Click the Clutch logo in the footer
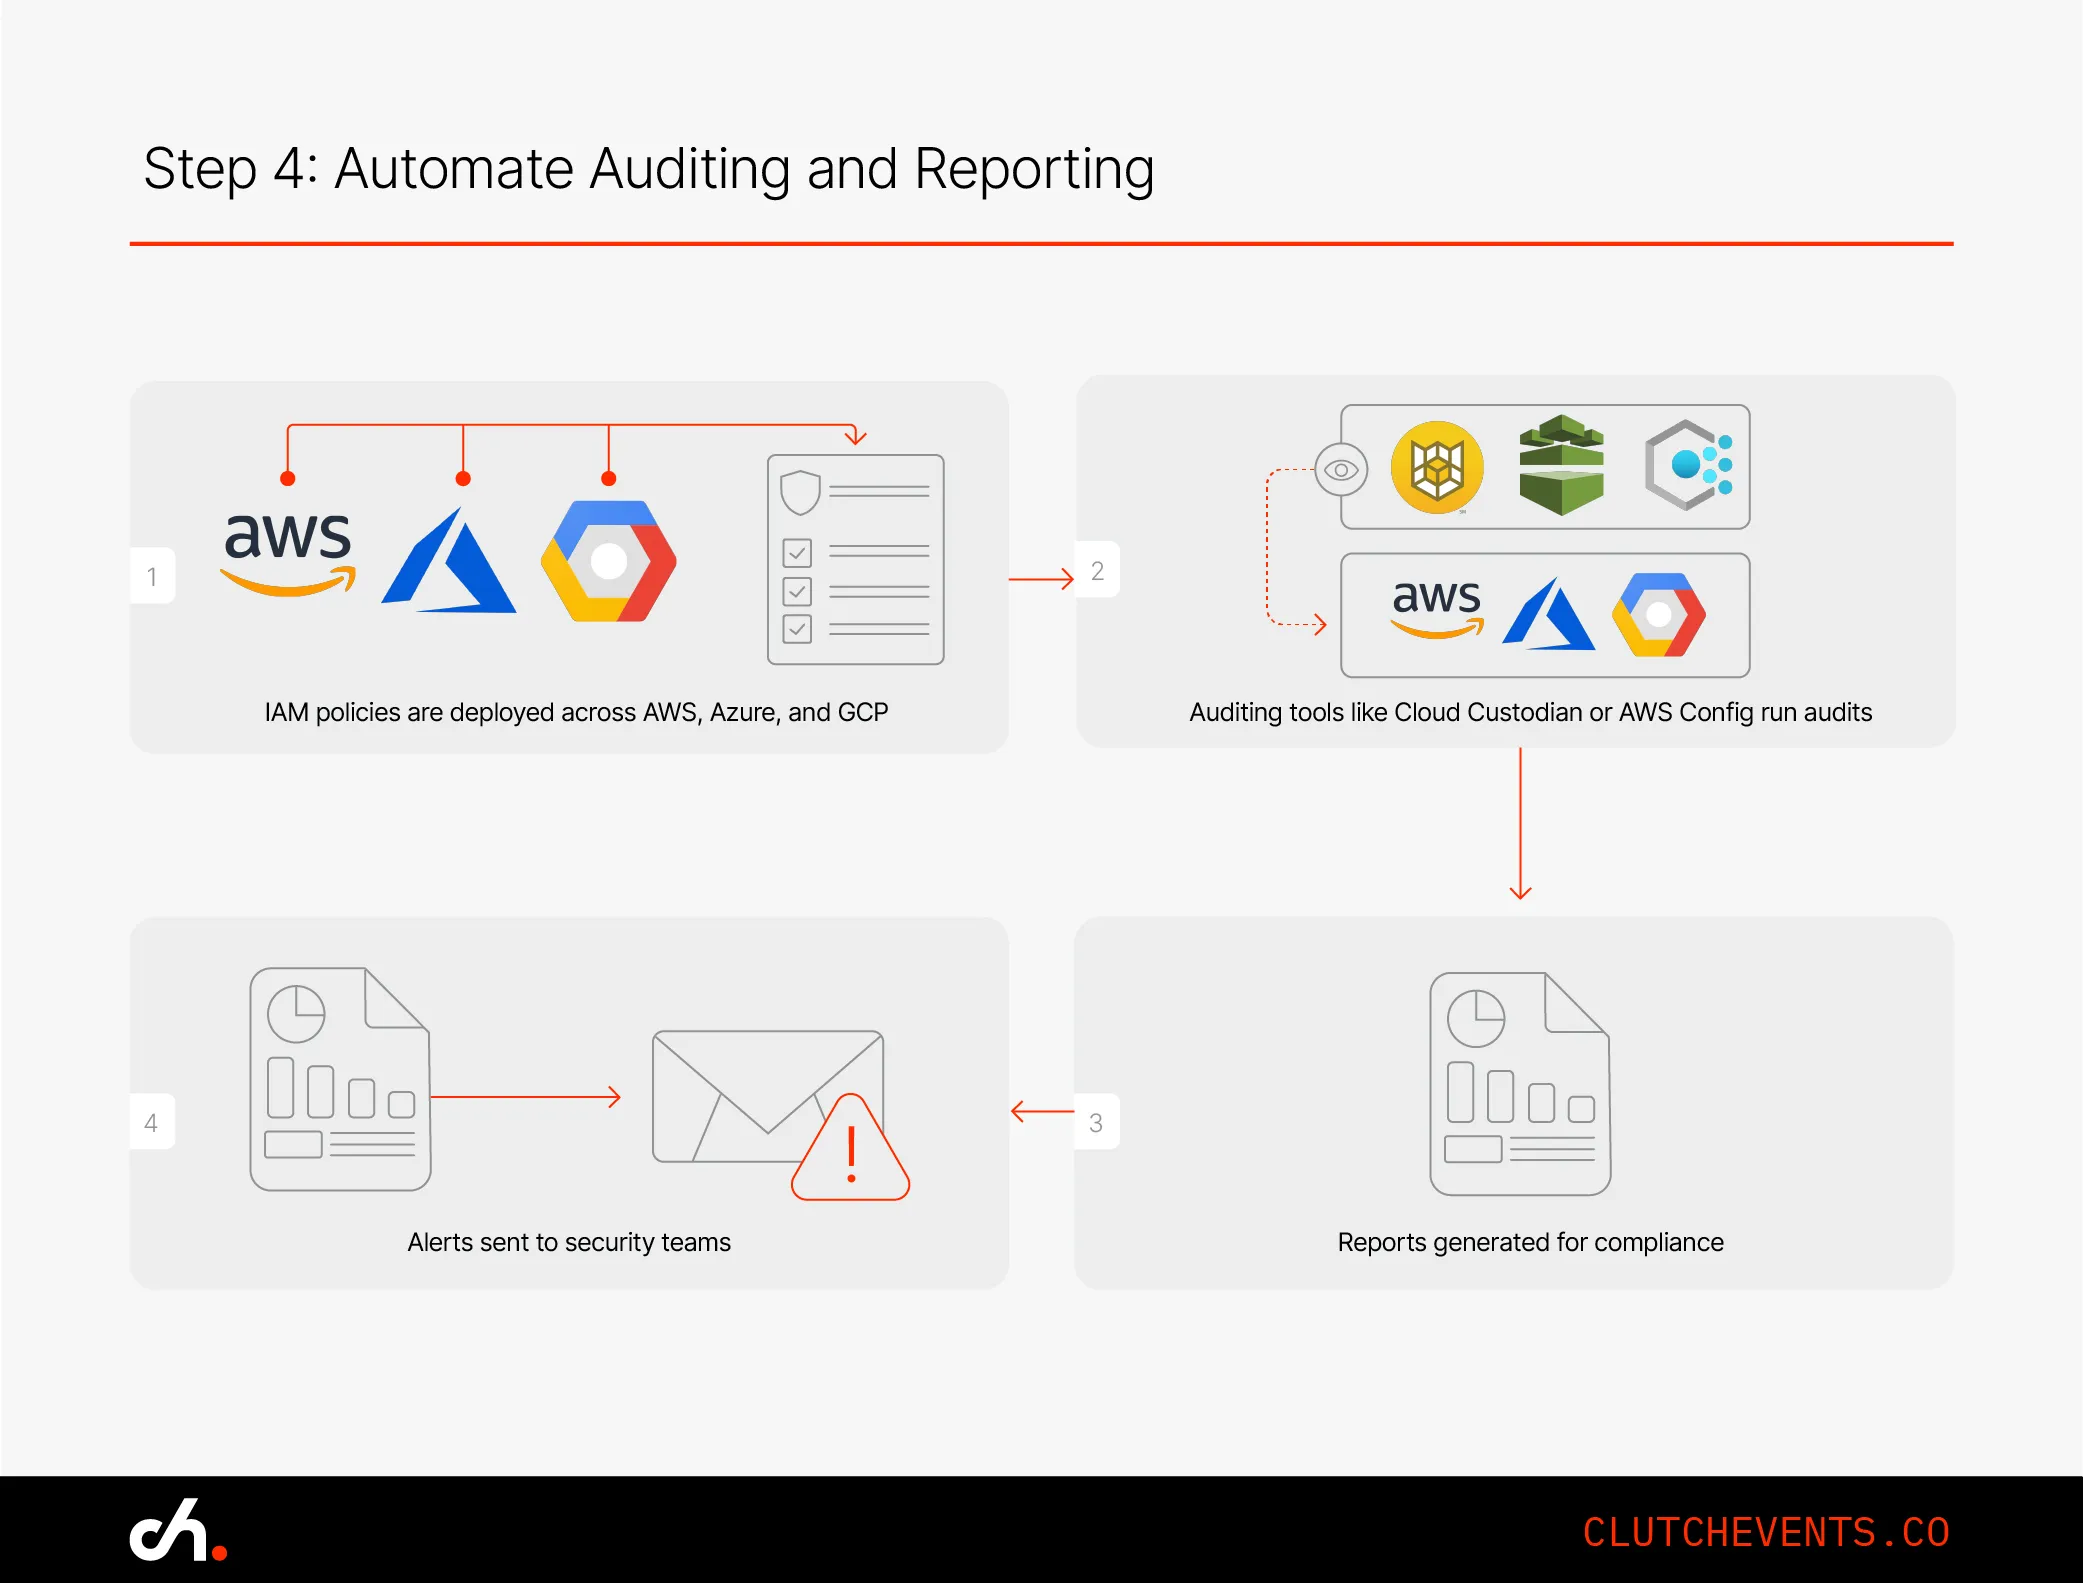 coord(178,1530)
